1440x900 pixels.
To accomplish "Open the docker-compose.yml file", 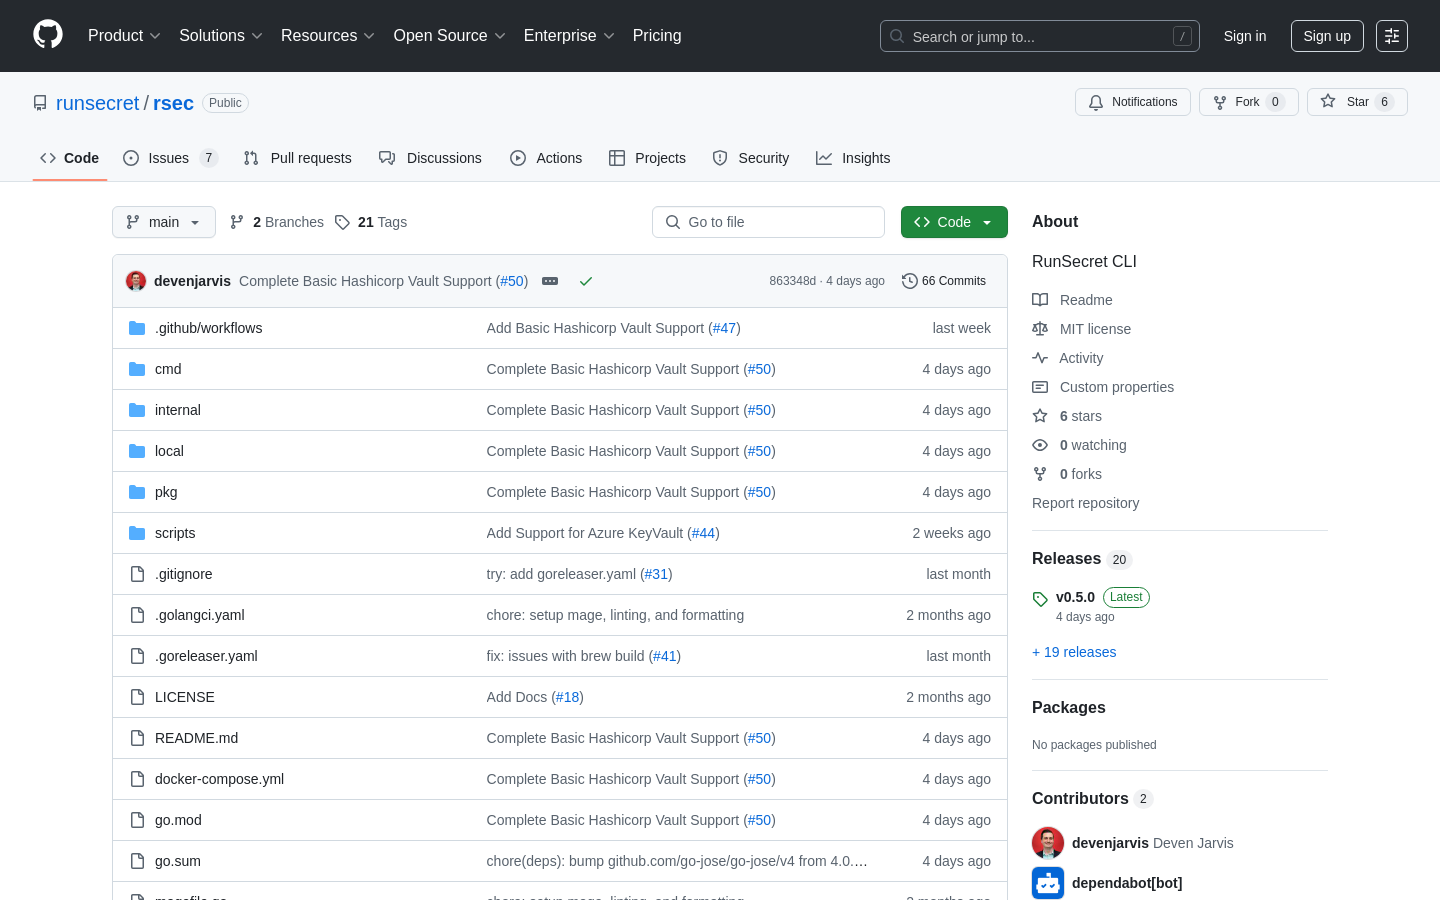I will tap(219, 779).
